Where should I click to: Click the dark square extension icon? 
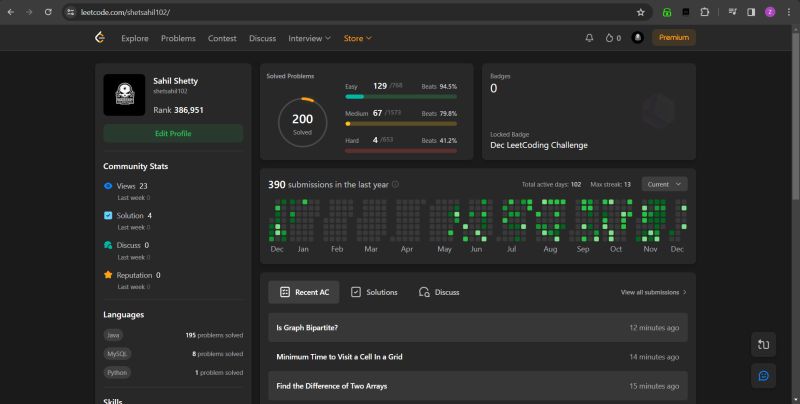686,12
